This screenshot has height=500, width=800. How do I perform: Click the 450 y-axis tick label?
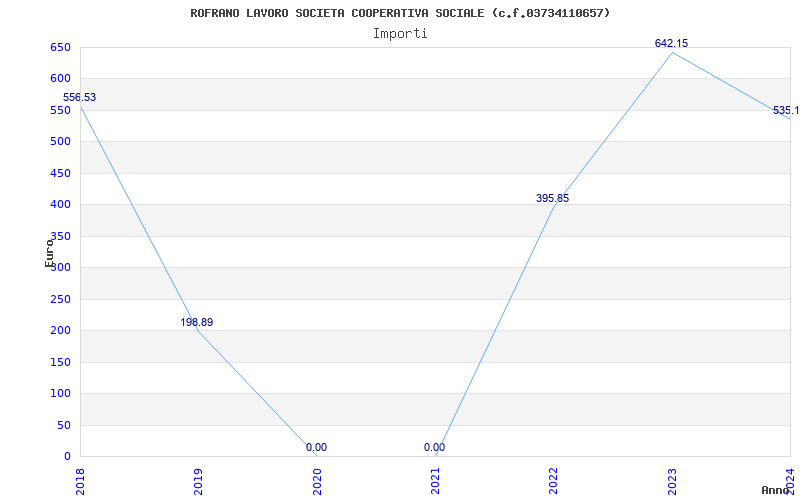click(60, 173)
